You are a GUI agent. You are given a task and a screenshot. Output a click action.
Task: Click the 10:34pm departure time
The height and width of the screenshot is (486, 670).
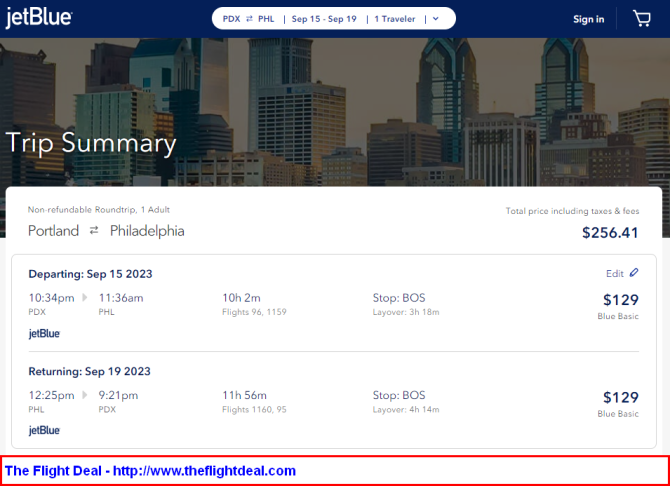[51, 298]
